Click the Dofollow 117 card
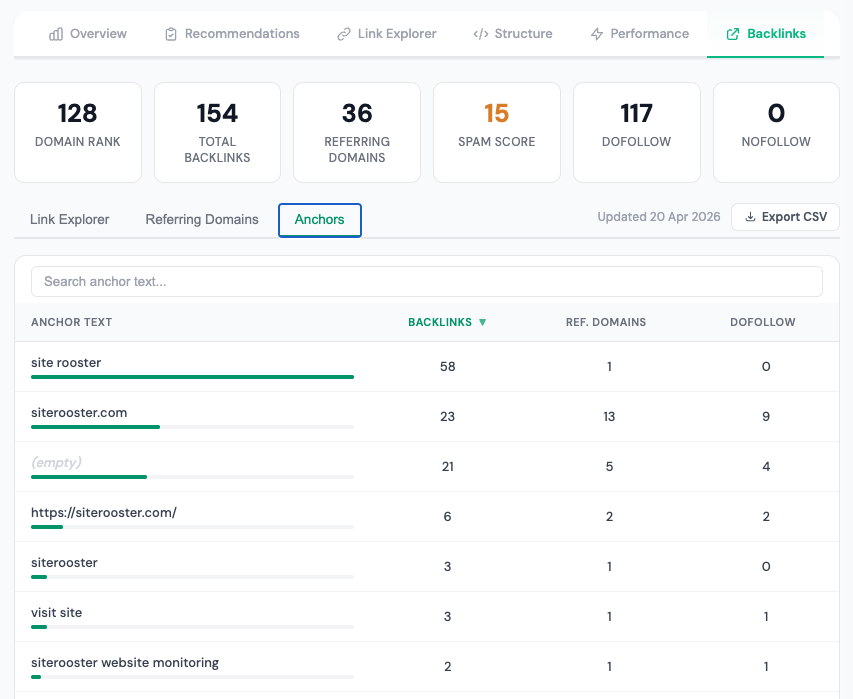The image size is (853, 699). (x=636, y=132)
